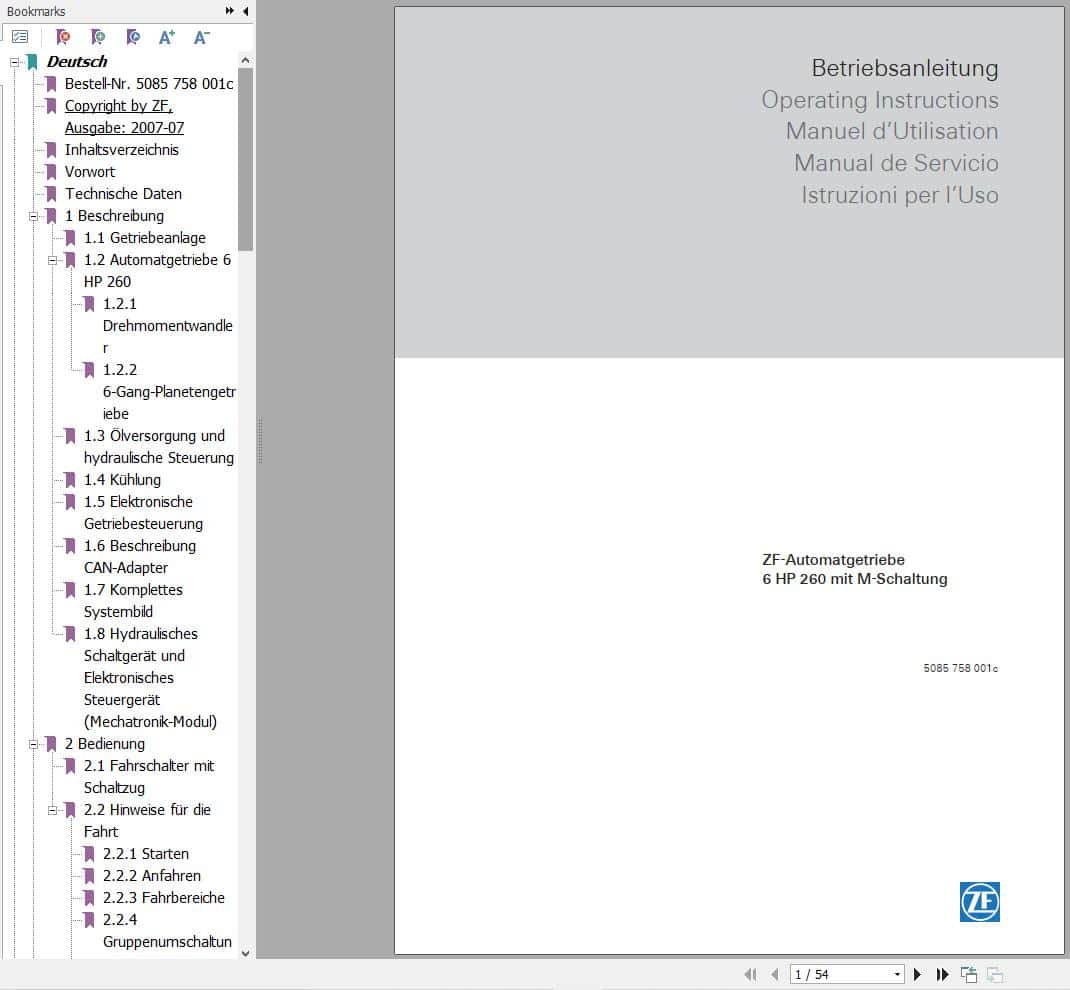Open bookmark 1.7 Komplettes Systembild
This screenshot has height=990, width=1070.
point(133,600)
